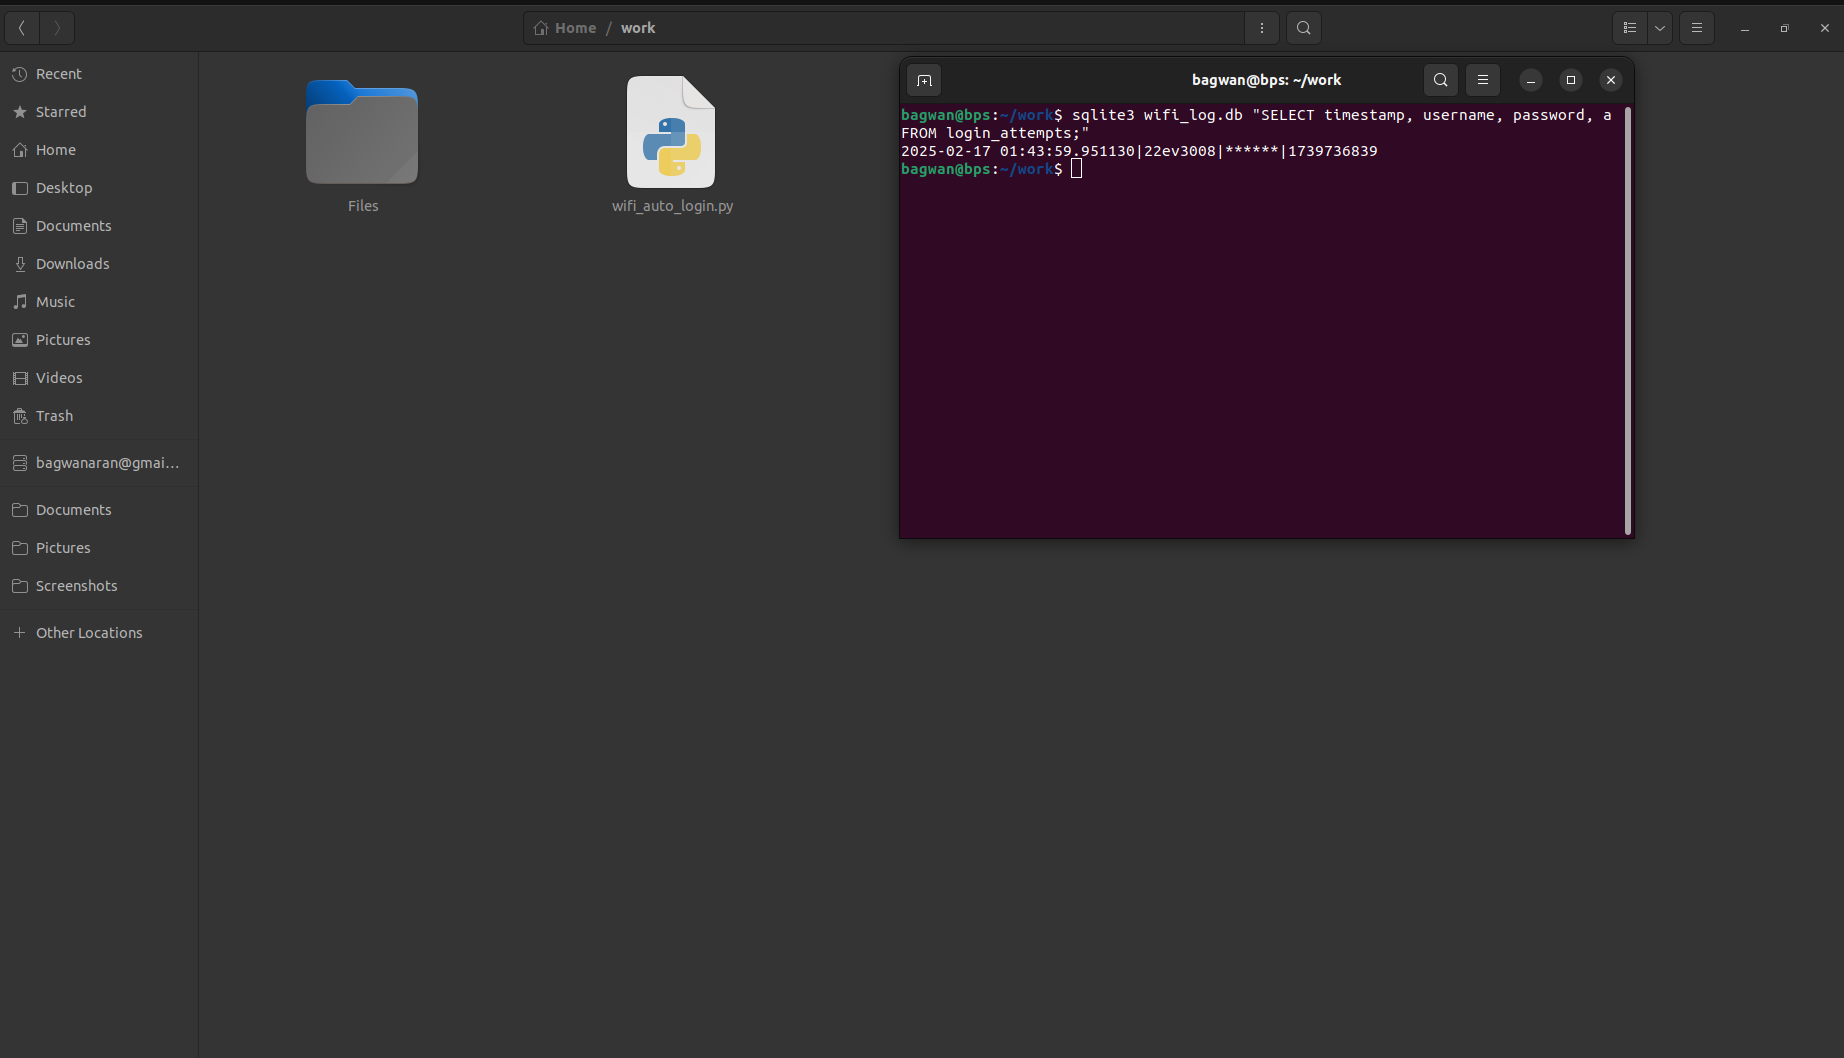Viewport: 1844px width, 1058px height.
Task: Go back in Files navigation
Action: pos(22,28)
